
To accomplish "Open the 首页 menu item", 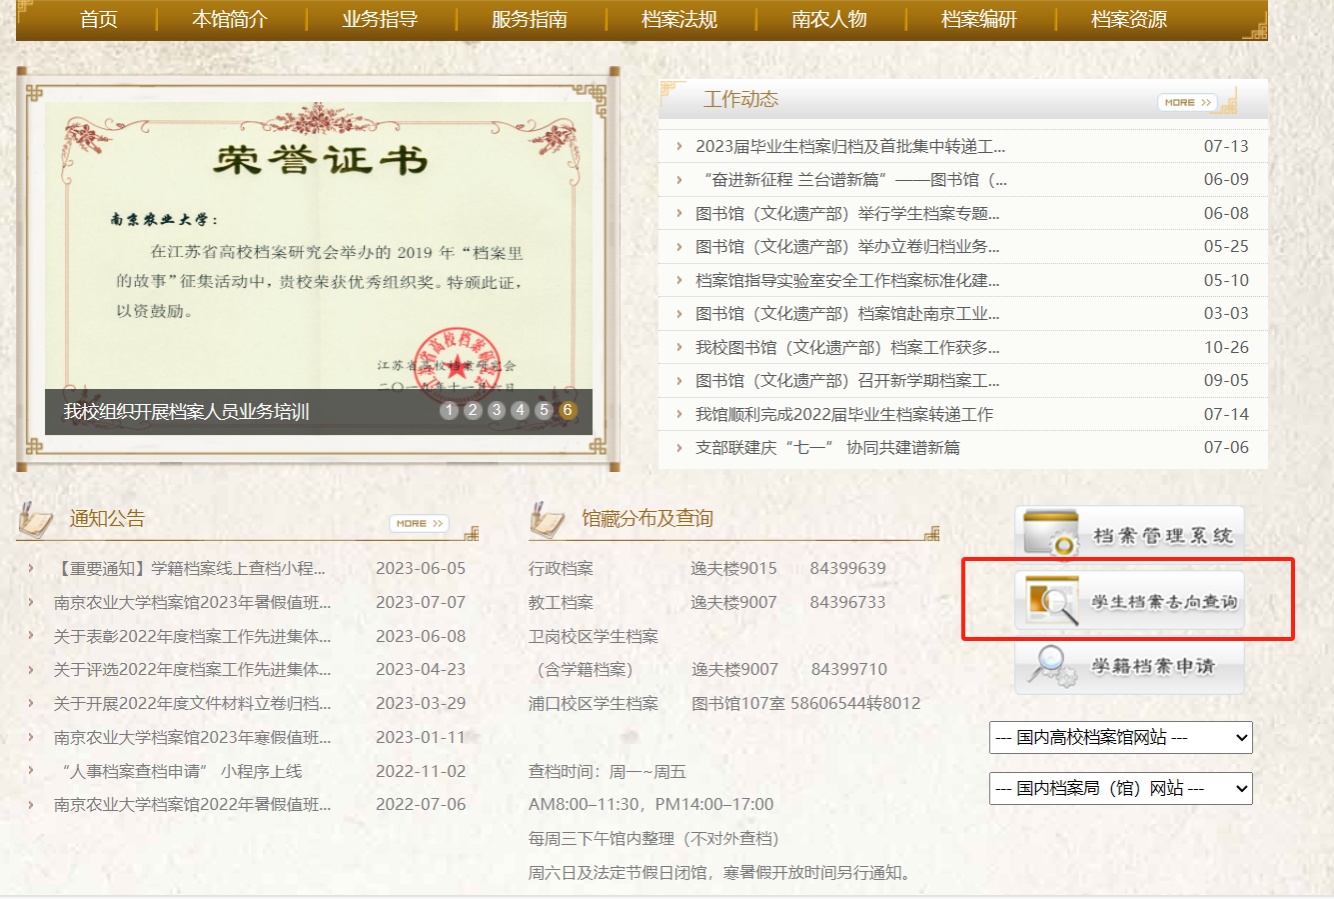I will pyautogui.click(x=99, y=20).
